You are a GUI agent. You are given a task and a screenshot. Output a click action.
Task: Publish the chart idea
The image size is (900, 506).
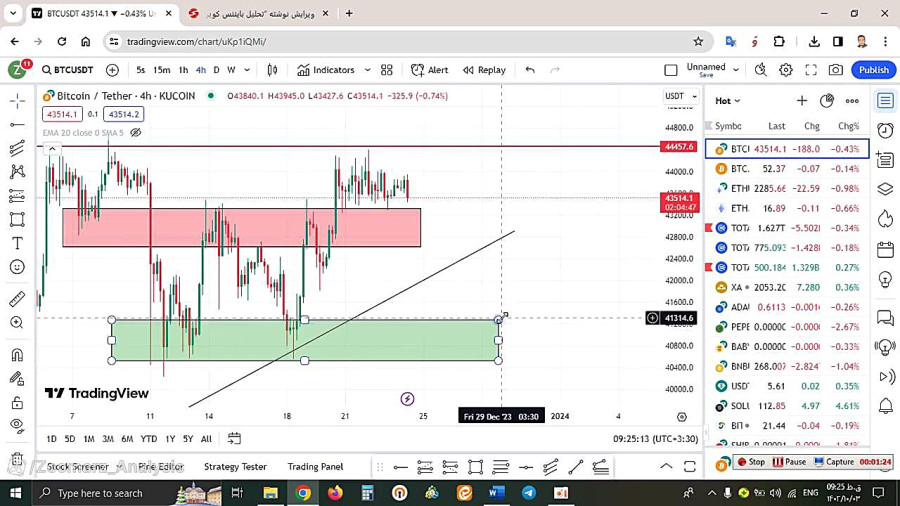[x=874, y=70]
